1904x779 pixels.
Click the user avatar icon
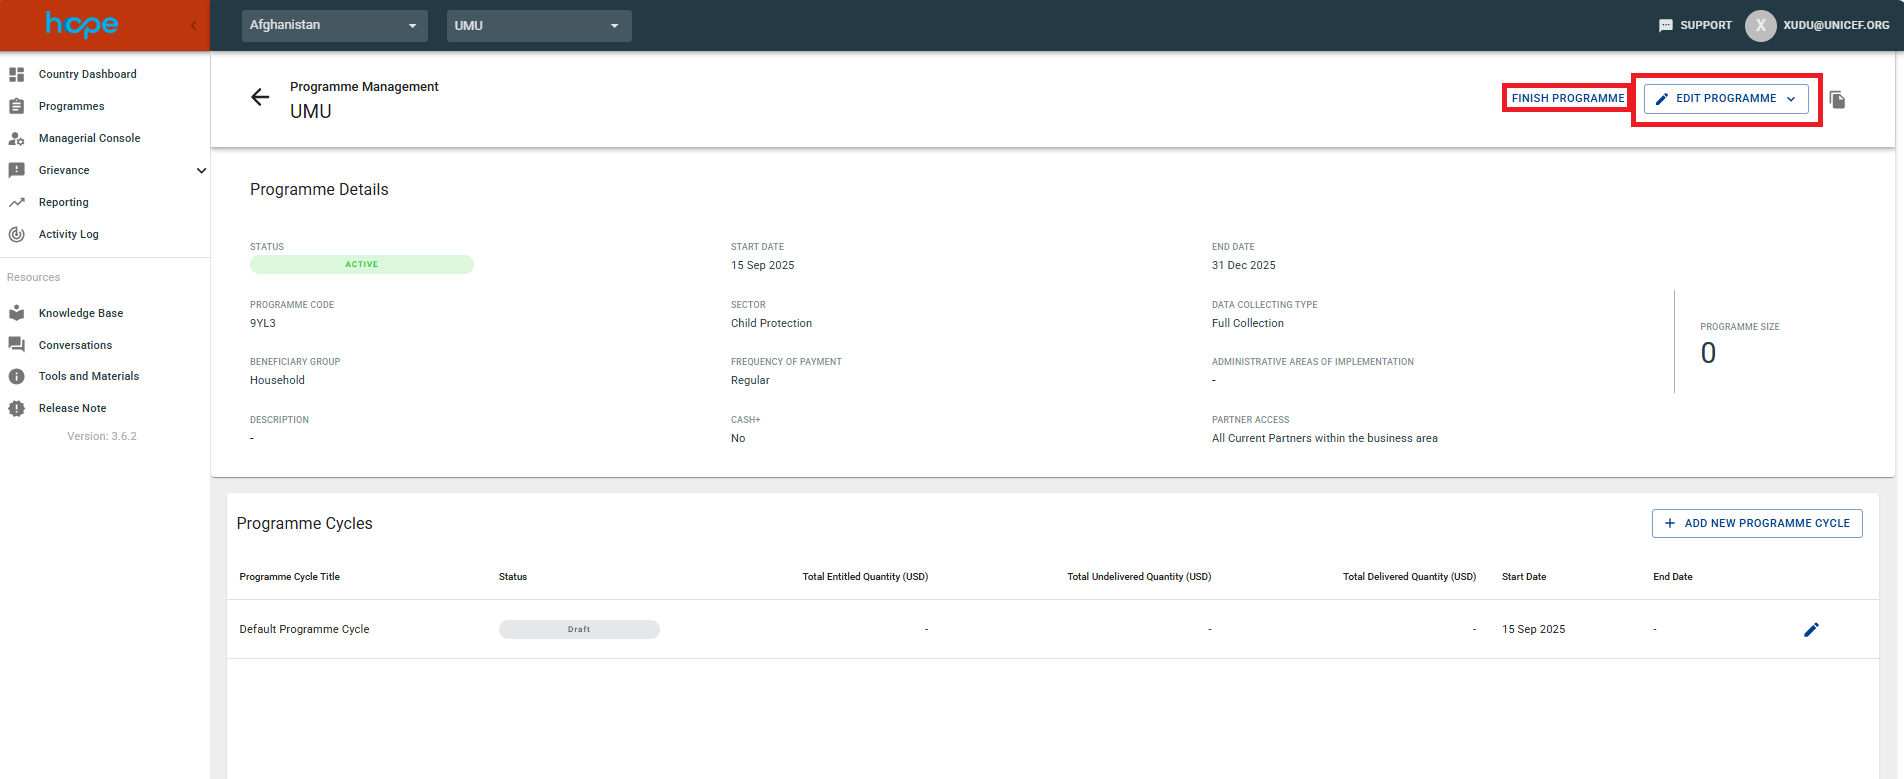(1760, 25)
